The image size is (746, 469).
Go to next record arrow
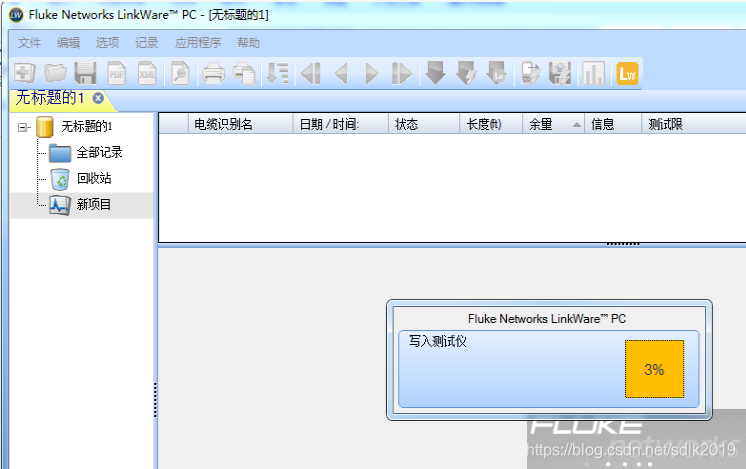372,73
